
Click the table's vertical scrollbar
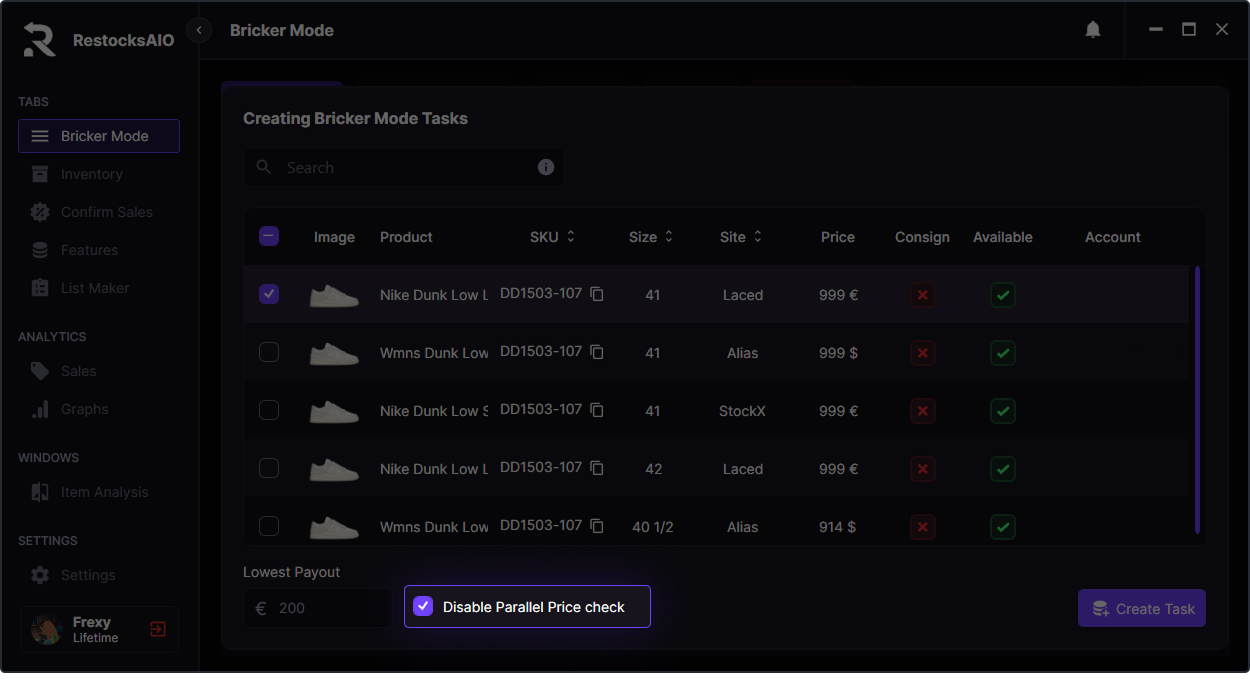click(x=1197, y=400)
